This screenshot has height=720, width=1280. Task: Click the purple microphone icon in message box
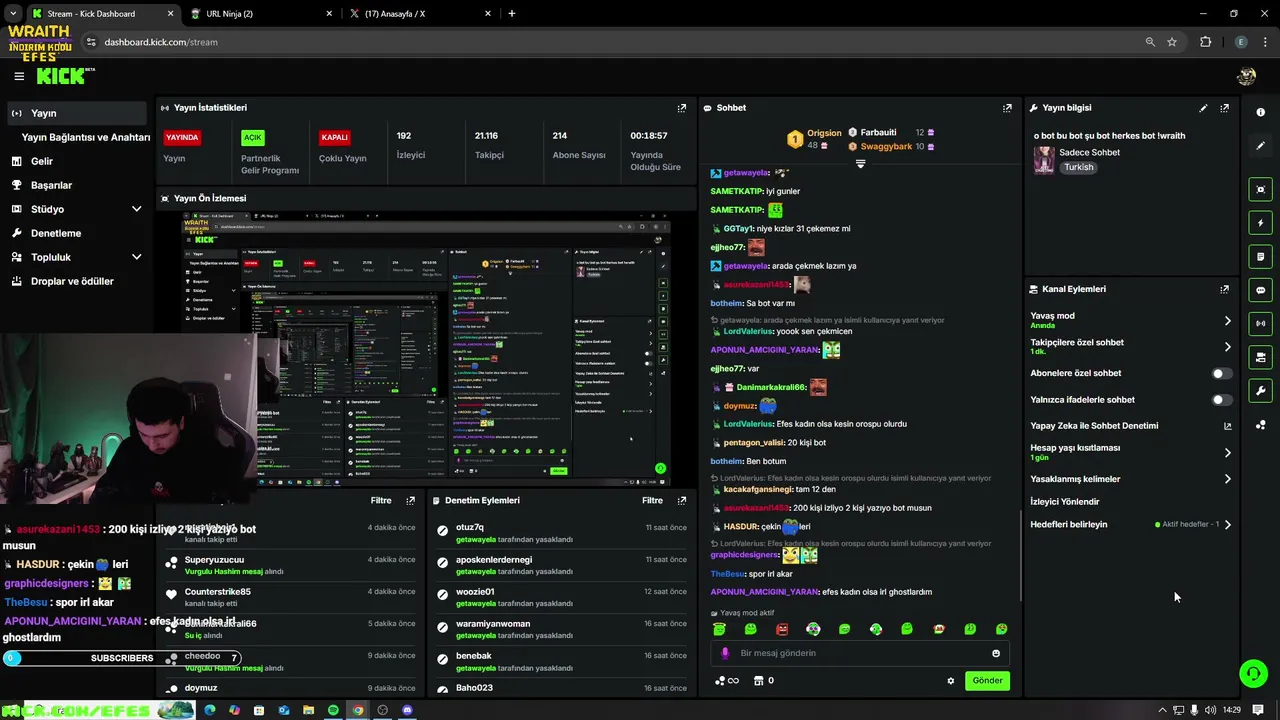point(725,653)
